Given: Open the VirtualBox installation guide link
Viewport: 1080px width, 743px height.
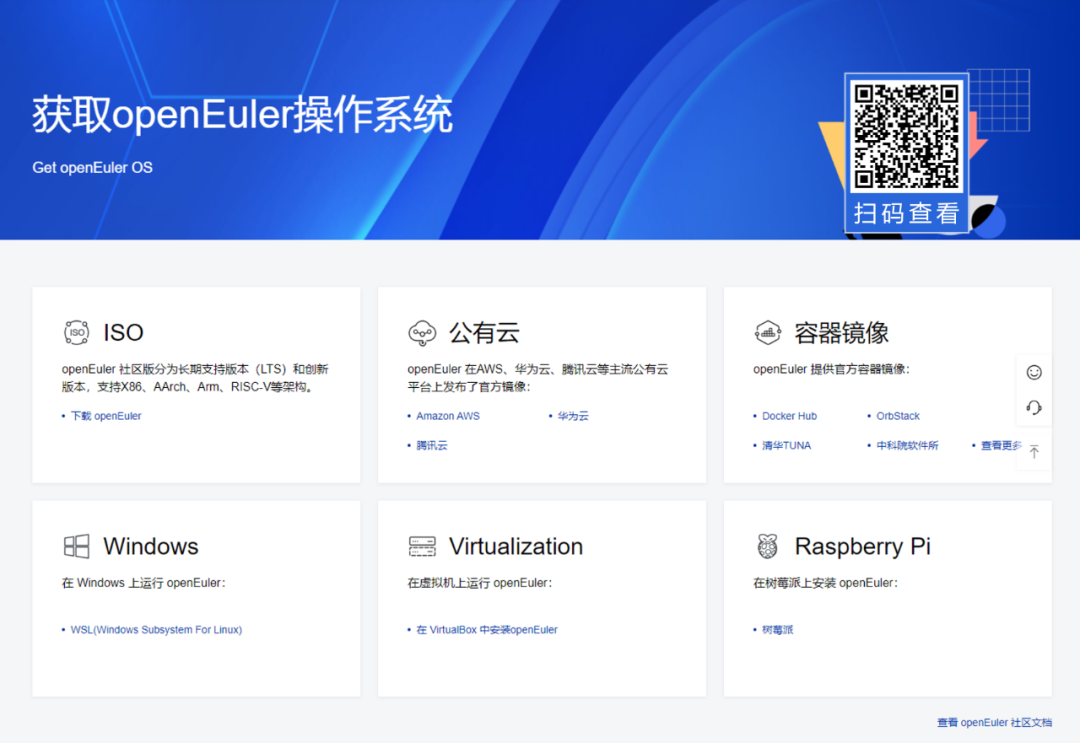Looking at the screenshot, I should [487, 630].
